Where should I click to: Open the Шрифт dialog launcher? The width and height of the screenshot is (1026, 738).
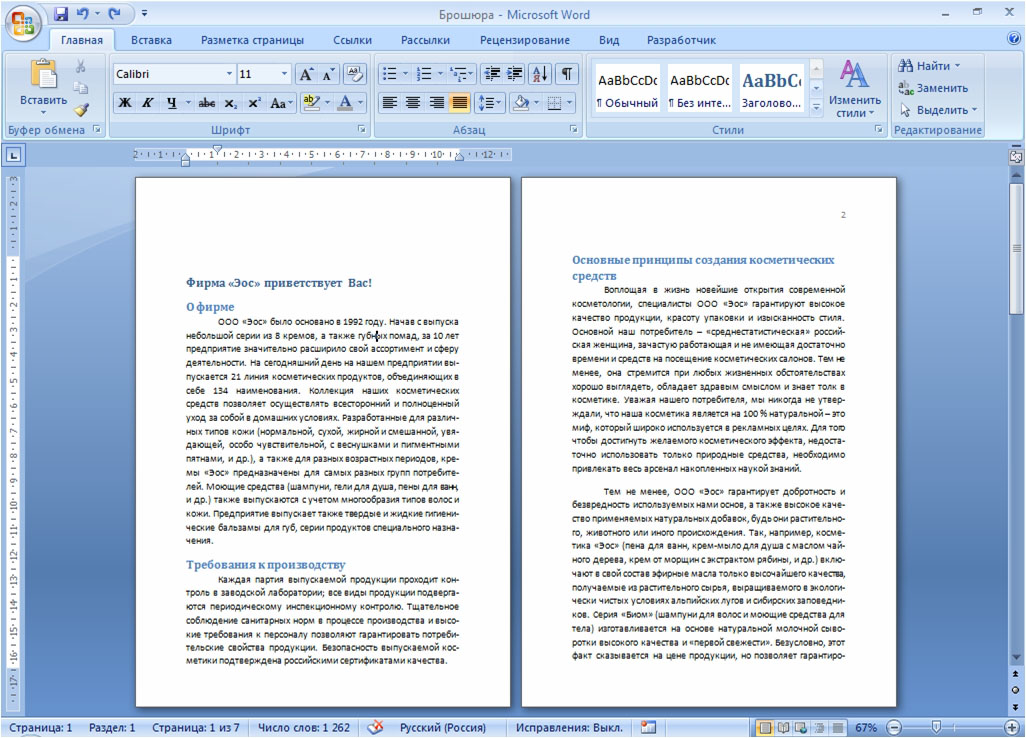click(x=361, y=130)
